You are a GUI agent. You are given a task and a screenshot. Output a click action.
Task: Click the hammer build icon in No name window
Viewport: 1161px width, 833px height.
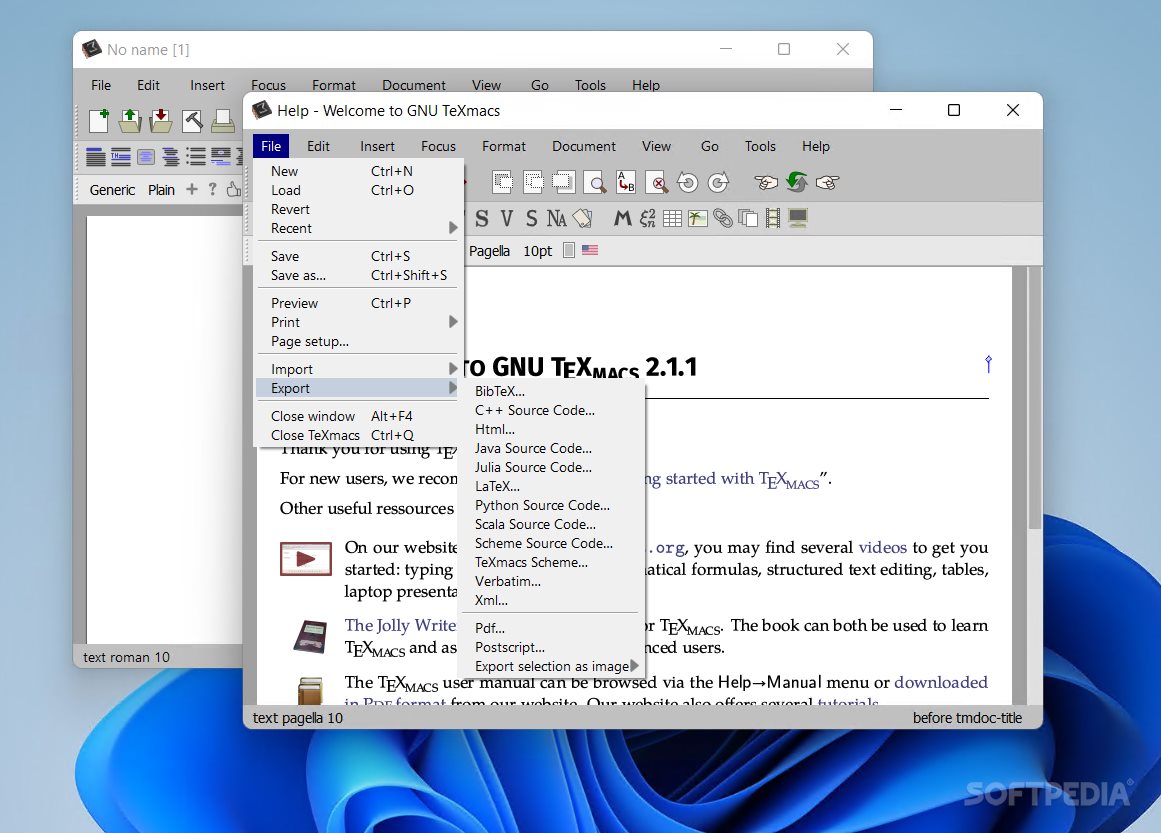coord(192,120)
